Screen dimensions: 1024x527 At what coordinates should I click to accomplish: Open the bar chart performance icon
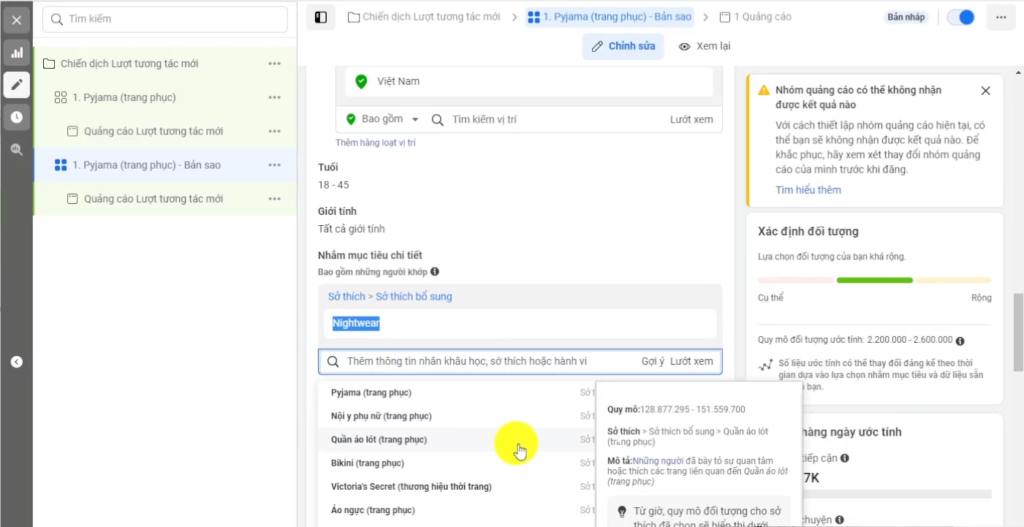click(16, 53)
